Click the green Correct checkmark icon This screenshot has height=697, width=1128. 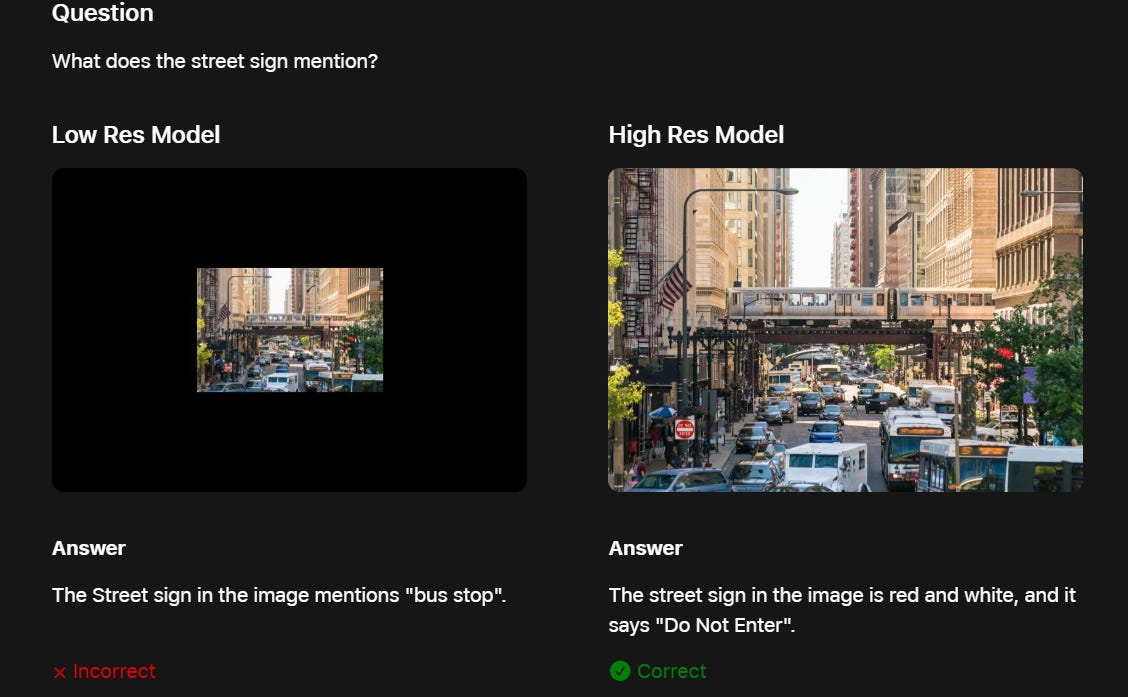tap(619, 671)
